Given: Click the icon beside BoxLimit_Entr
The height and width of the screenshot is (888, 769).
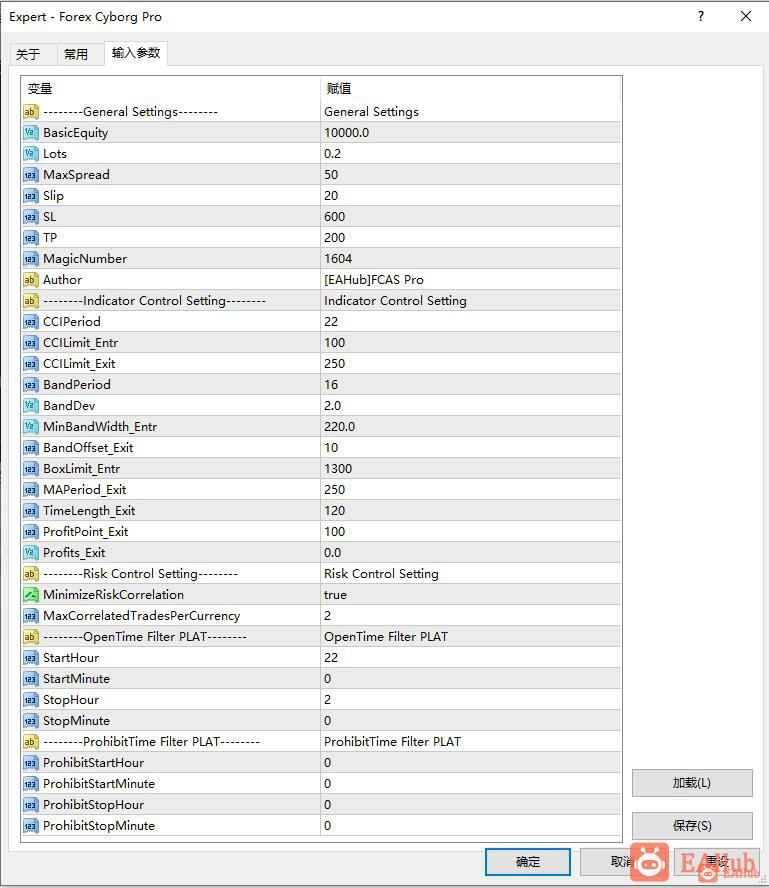Looking at the screenshot, I should [31, 468].
